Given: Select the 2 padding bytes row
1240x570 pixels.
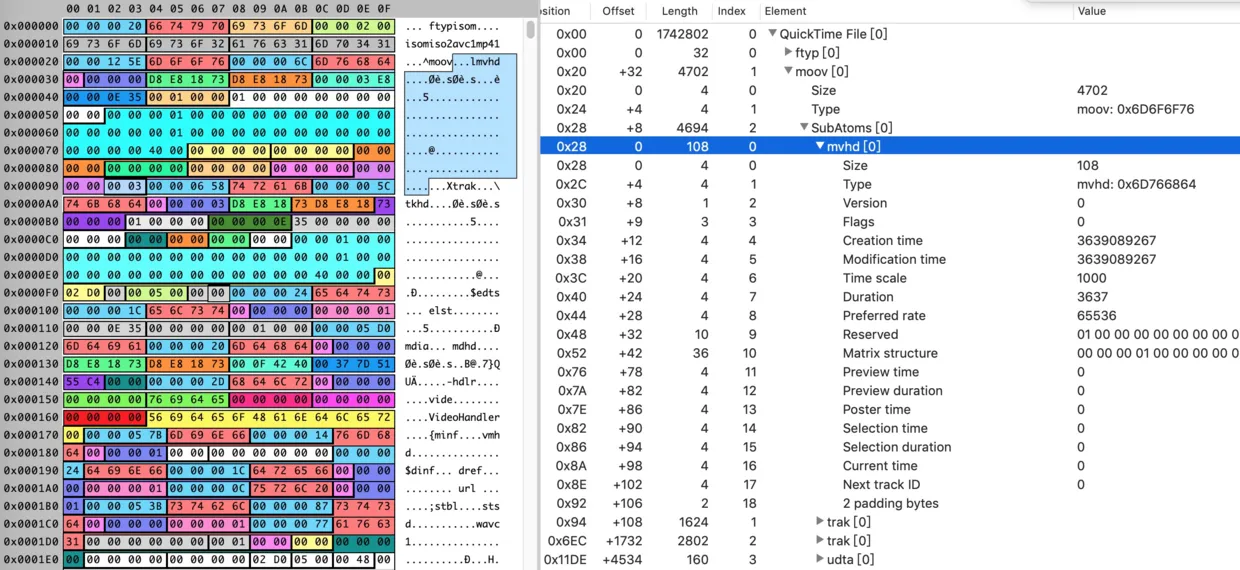Looking at the screenshot, I should [x=890, y=503].
